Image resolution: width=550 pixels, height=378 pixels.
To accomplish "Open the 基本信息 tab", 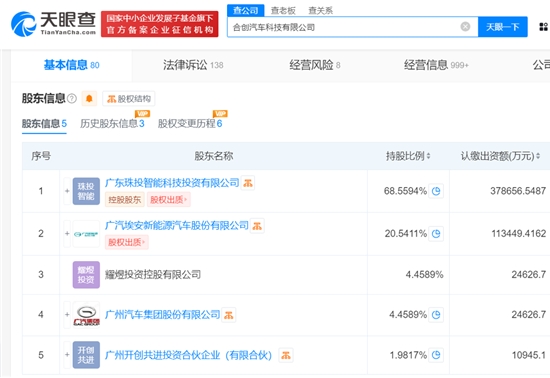I will [x=71, y=65].
